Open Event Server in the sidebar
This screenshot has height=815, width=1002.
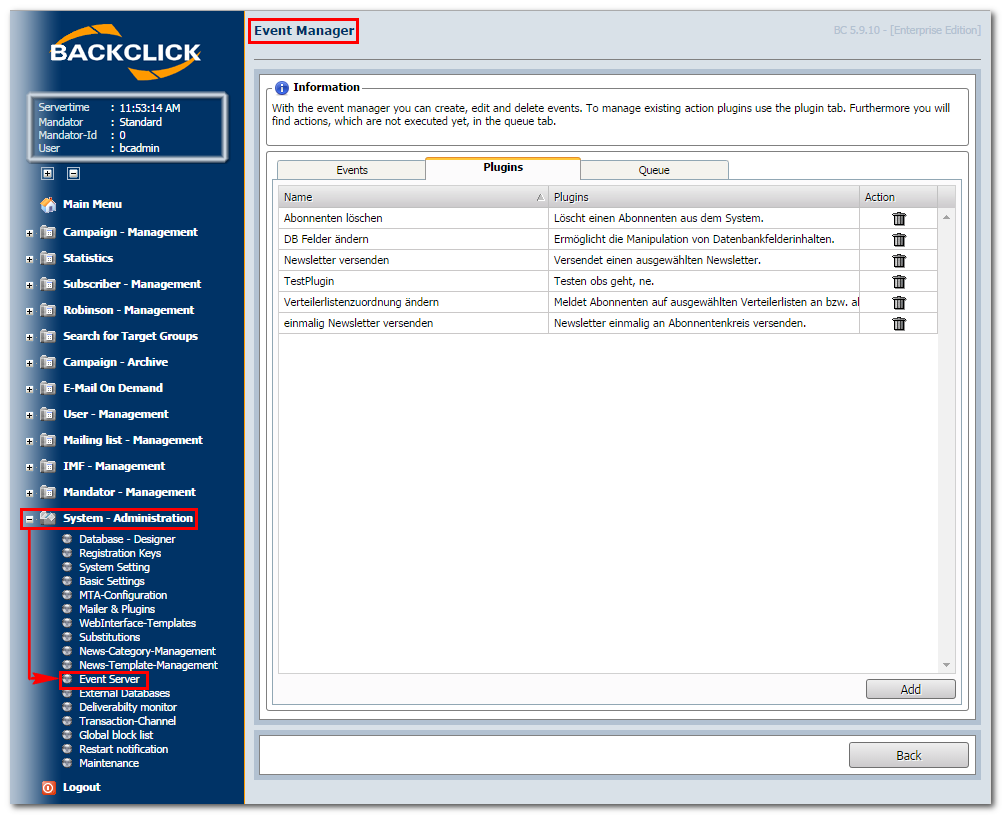109,679
